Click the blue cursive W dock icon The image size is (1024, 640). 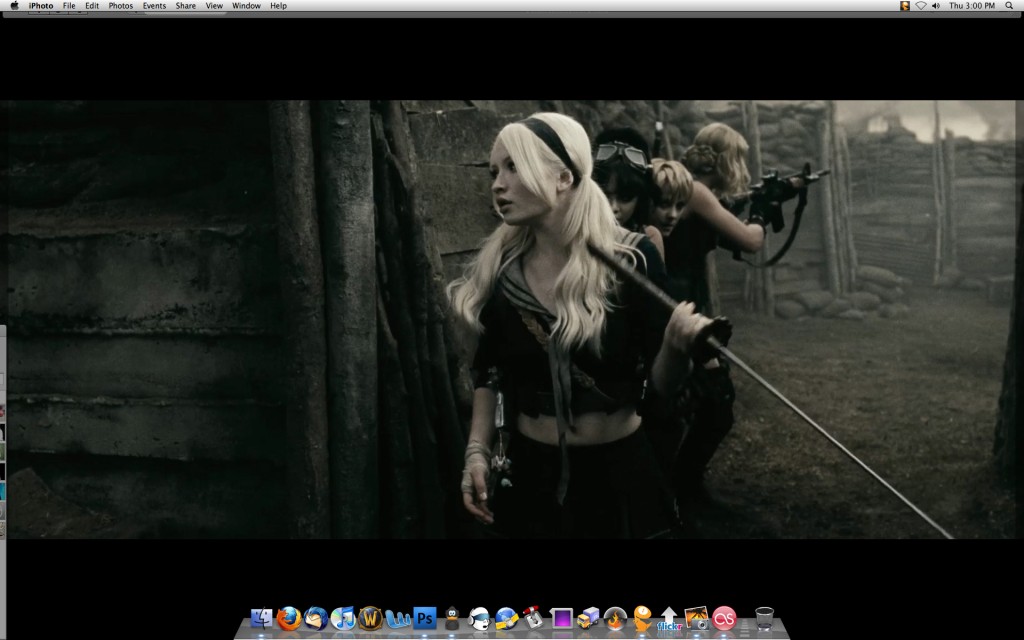pyautogui.click(x=397, y=618)
